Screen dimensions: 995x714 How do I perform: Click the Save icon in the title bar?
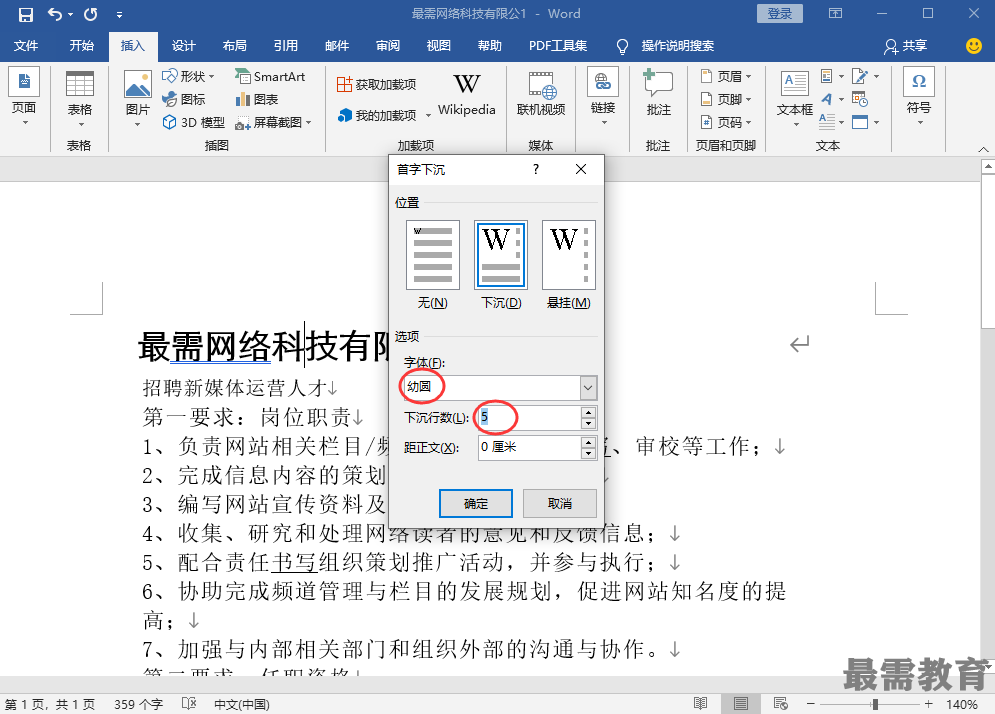pos(25,14)
